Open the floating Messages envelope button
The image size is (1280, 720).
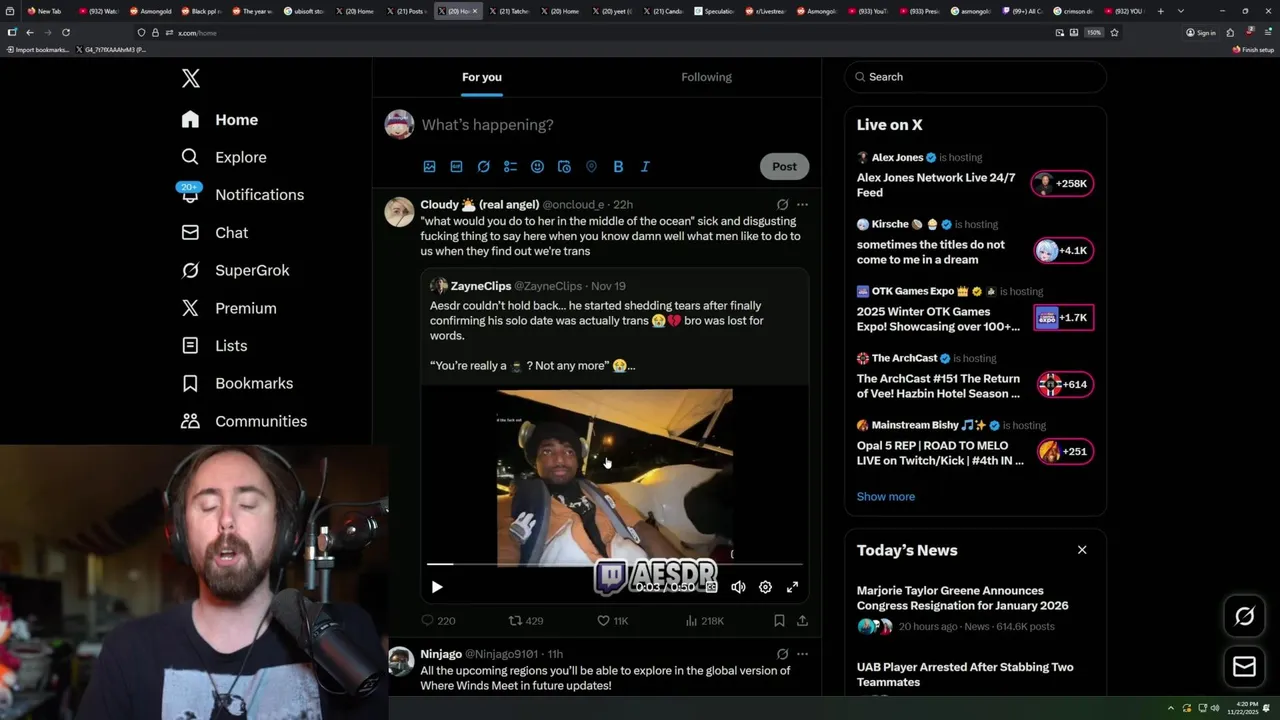(x=1245, y=667)
